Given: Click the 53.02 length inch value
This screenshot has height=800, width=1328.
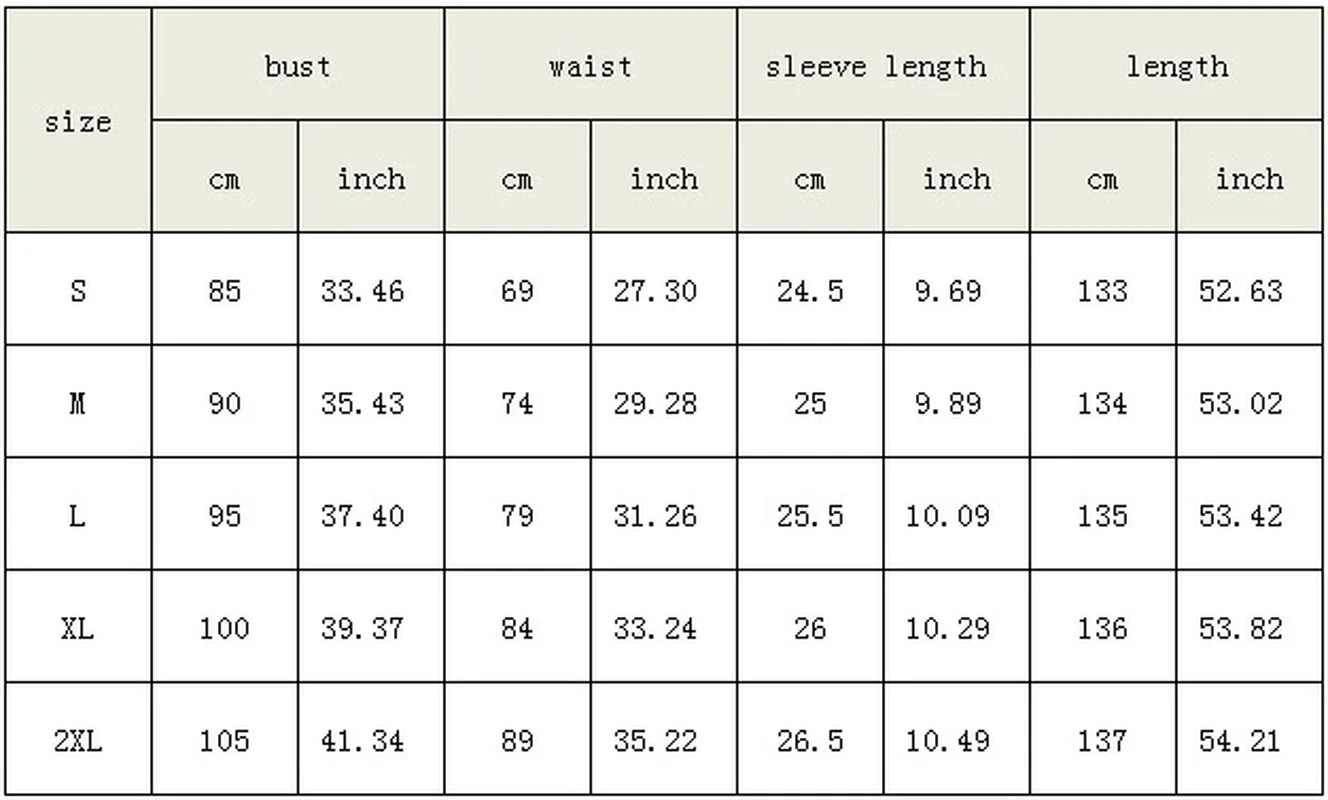Looking at the screenshot, I should (x=1240, y=403).
